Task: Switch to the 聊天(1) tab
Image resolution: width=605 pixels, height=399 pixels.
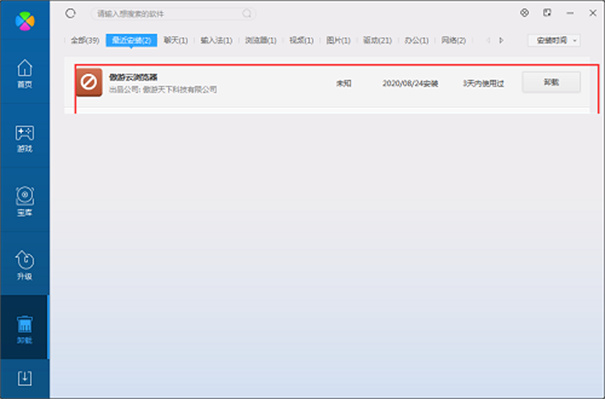Action: coord(176,40)
